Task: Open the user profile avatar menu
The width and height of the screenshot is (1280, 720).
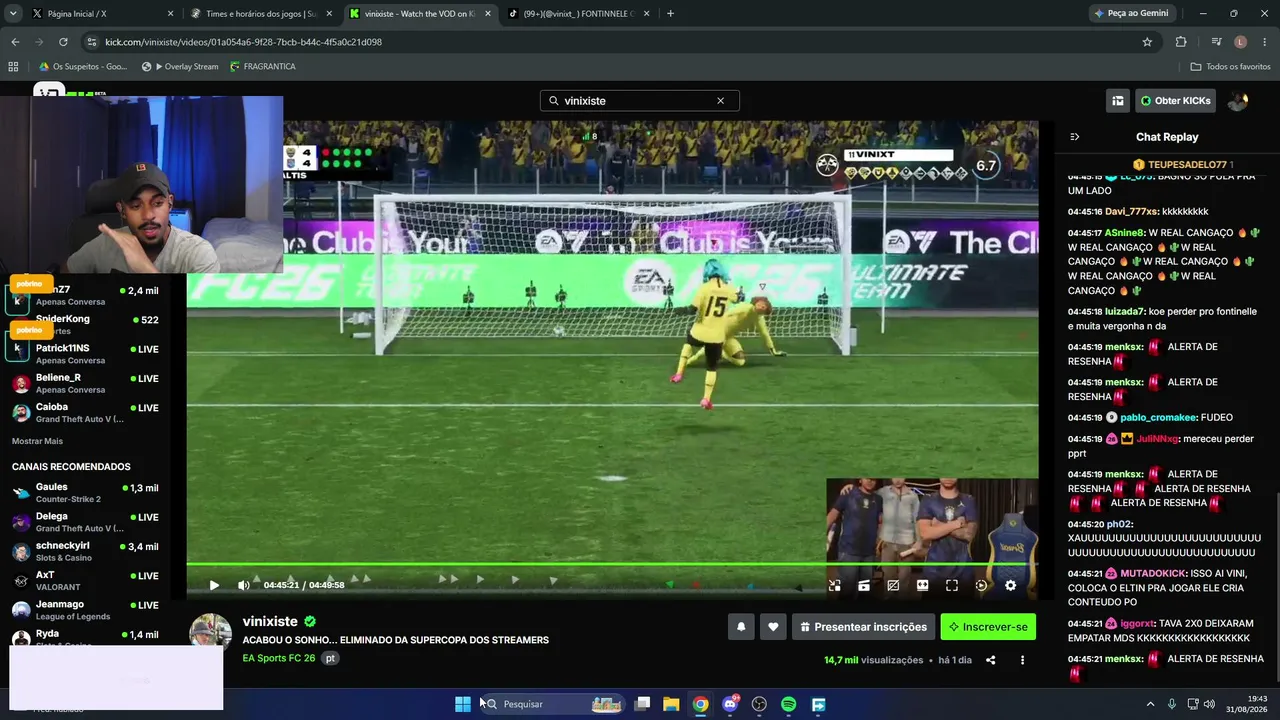Action: click(x=1238, y=101)
